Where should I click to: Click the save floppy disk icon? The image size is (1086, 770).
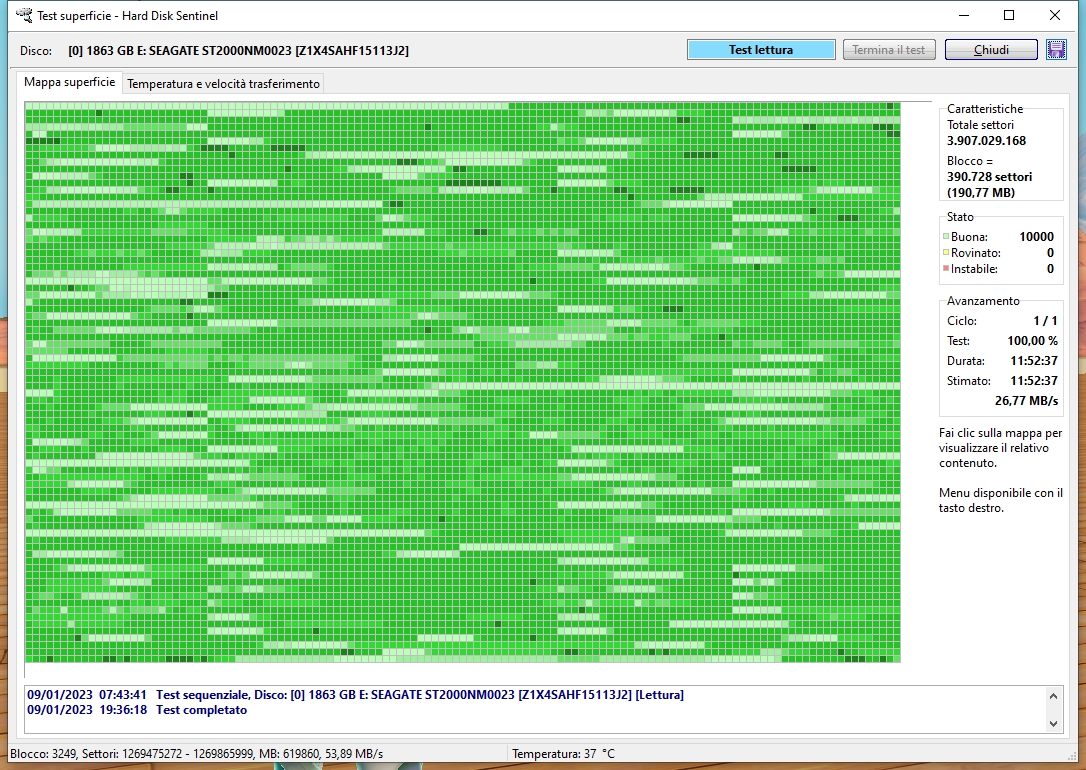[1056, 50]
